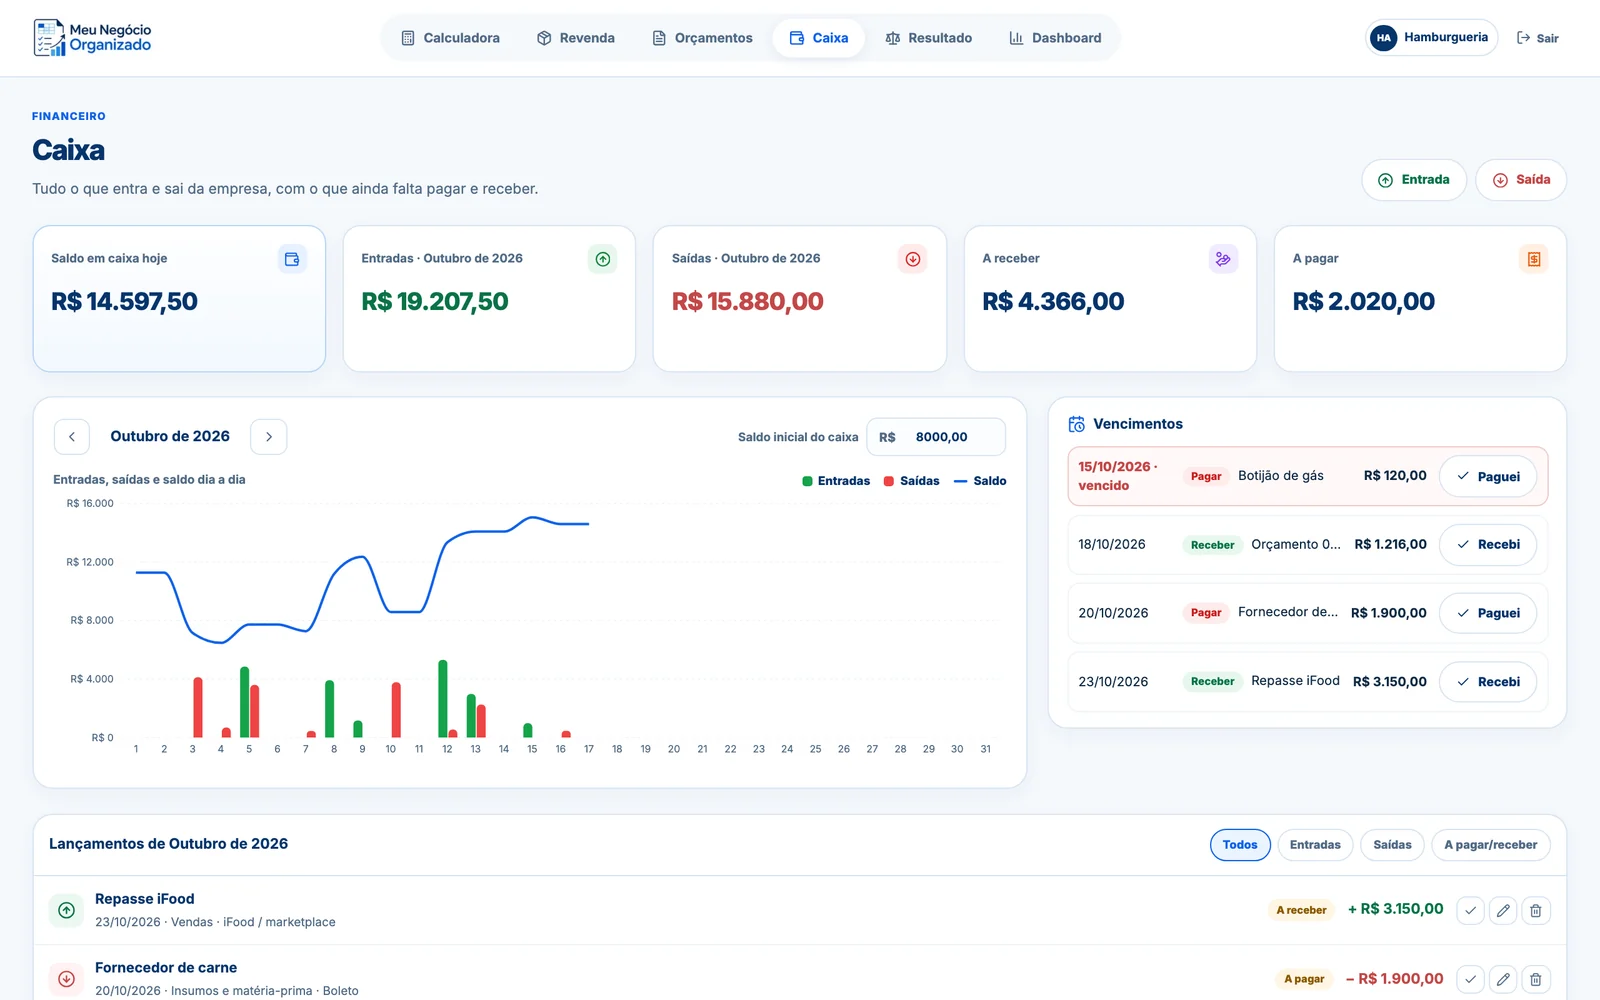The image size is (1600, 1000).
Task: Filter launches by Entradas
Action: point(1315,845)
